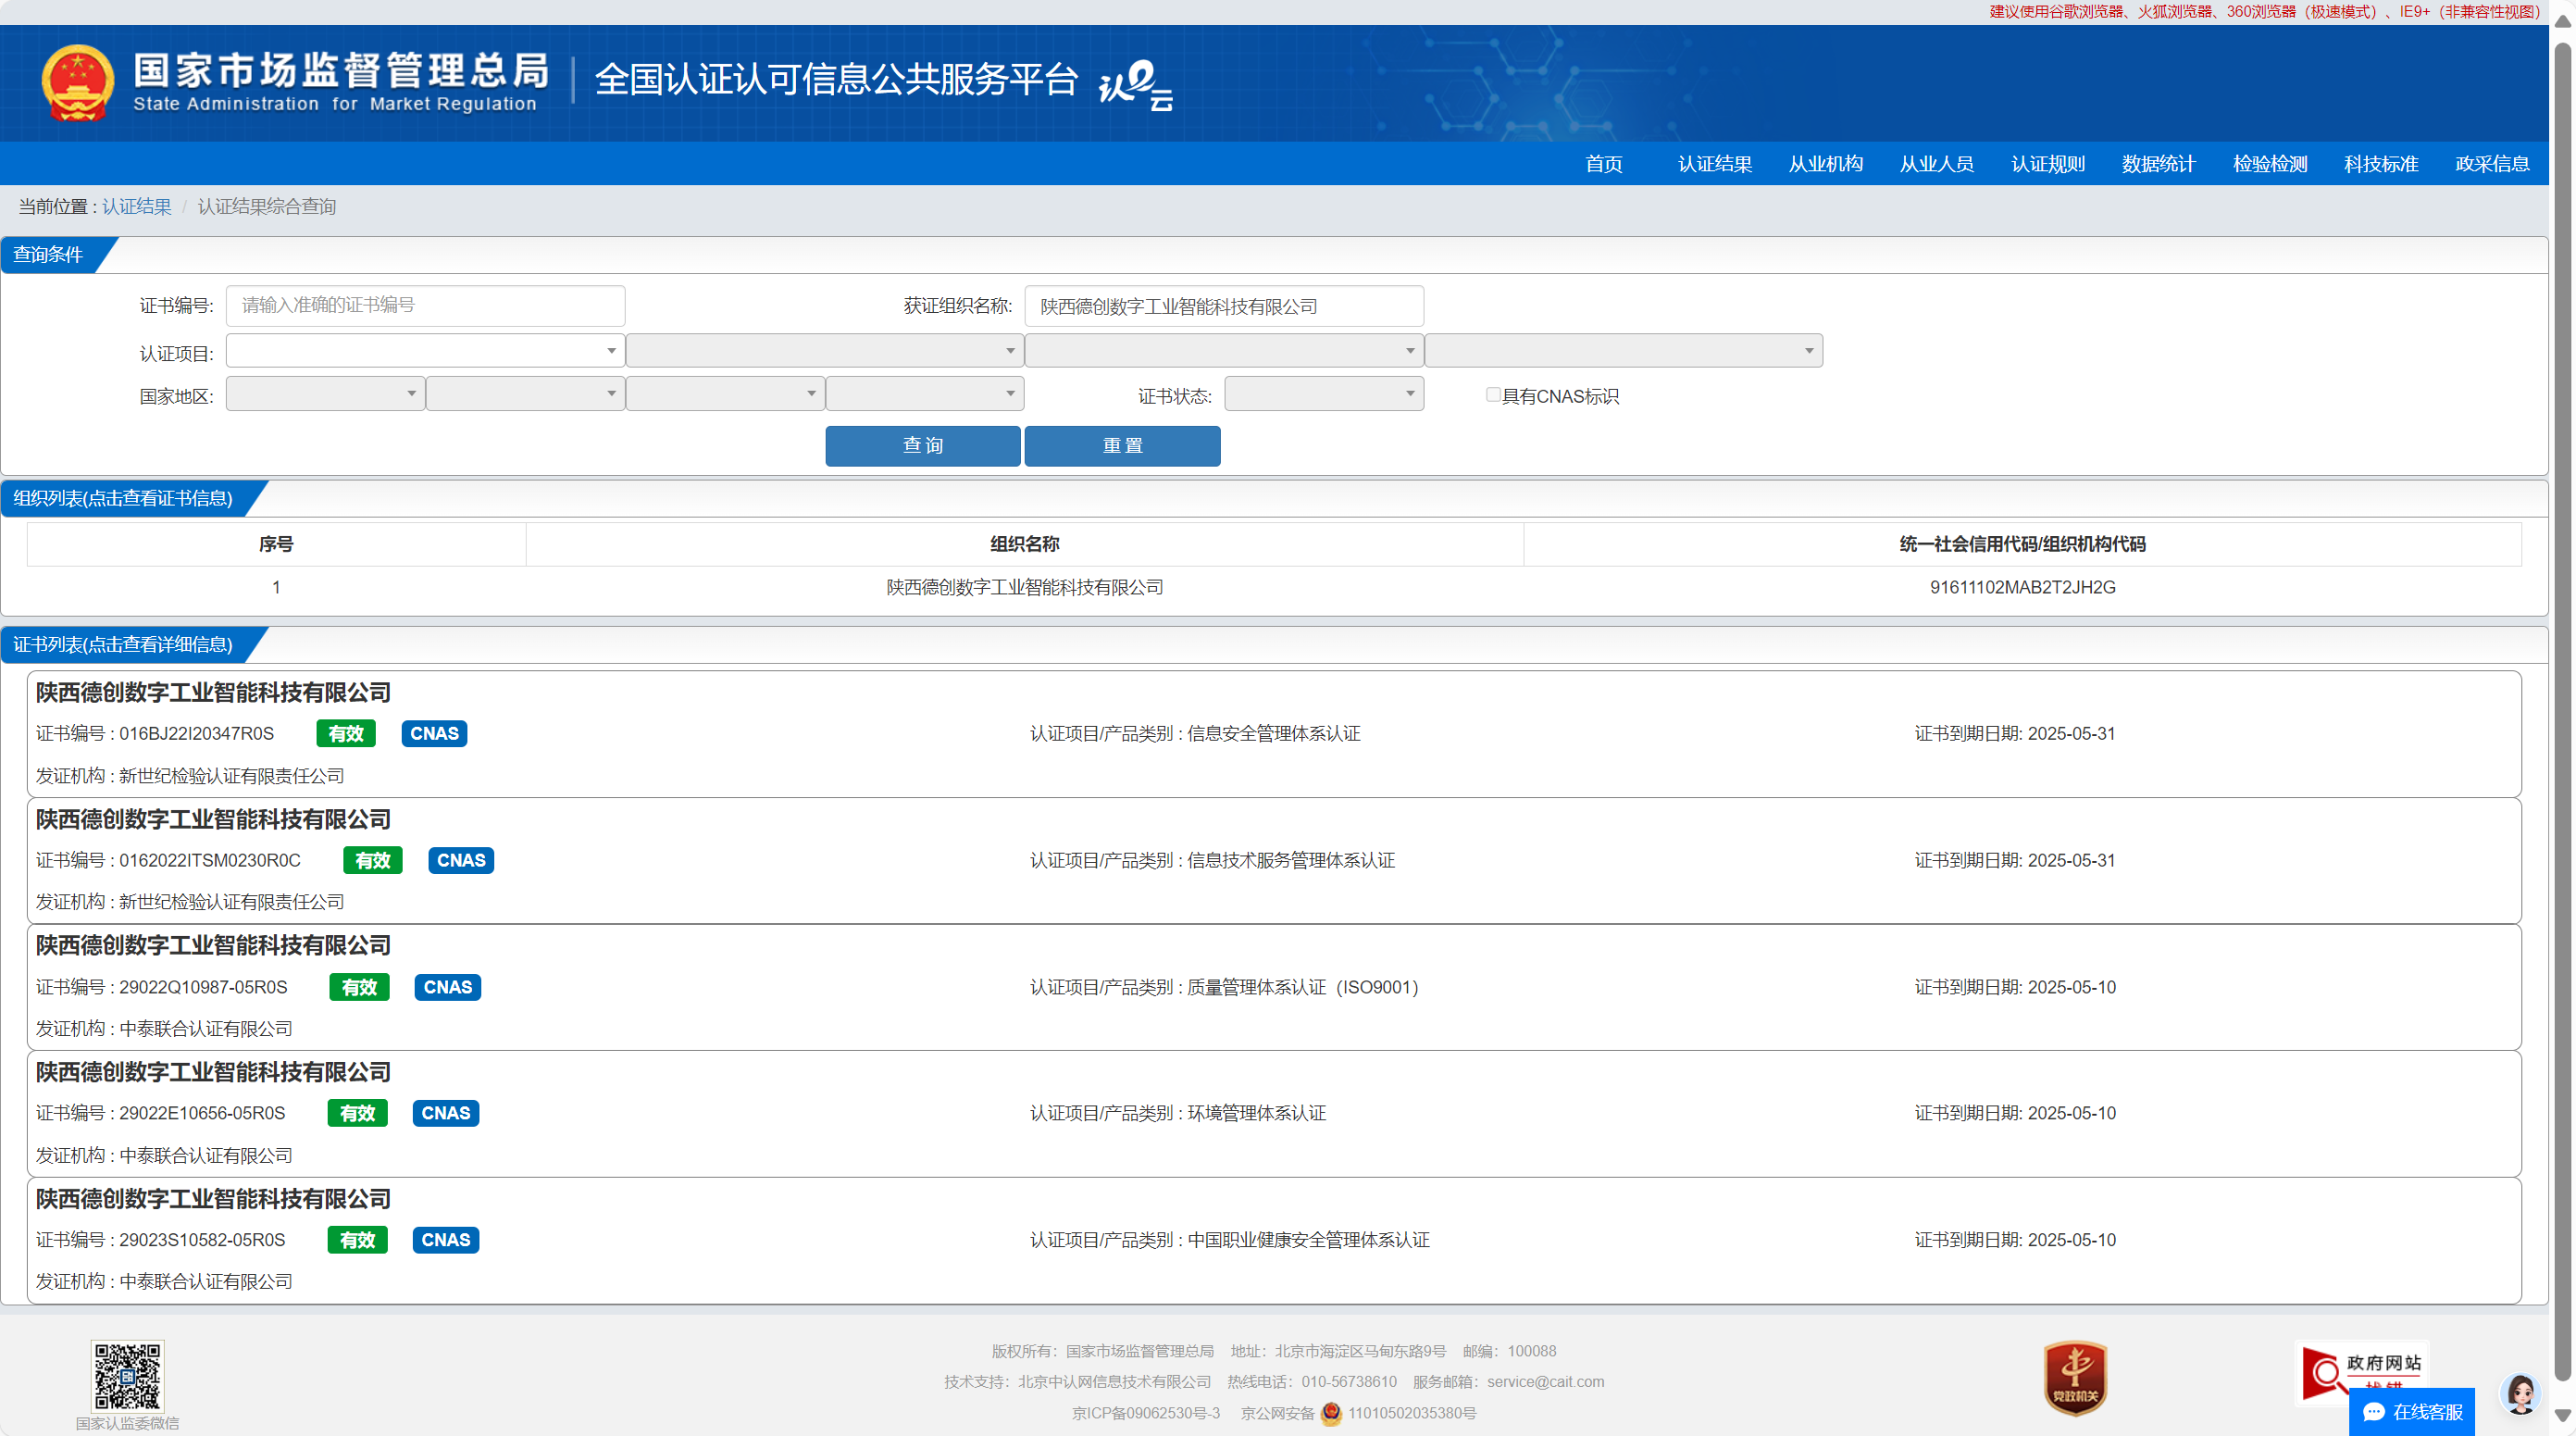Open 检验检测 navigation menu
Viewport: 2576px width, 1436px height.
click(2270, 164)
